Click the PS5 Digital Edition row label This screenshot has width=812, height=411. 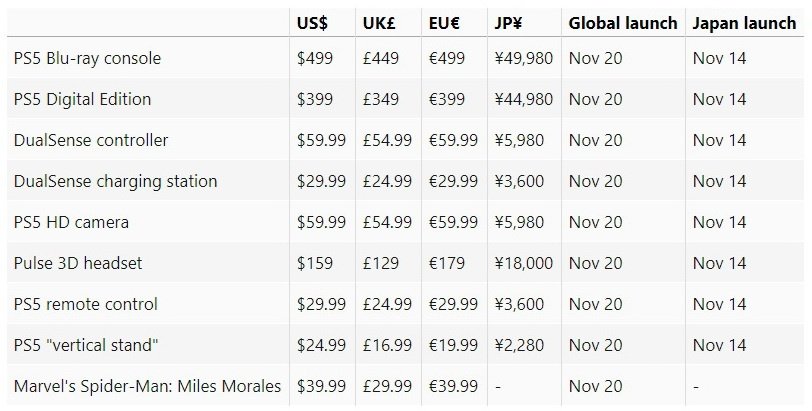click(82, 100)
